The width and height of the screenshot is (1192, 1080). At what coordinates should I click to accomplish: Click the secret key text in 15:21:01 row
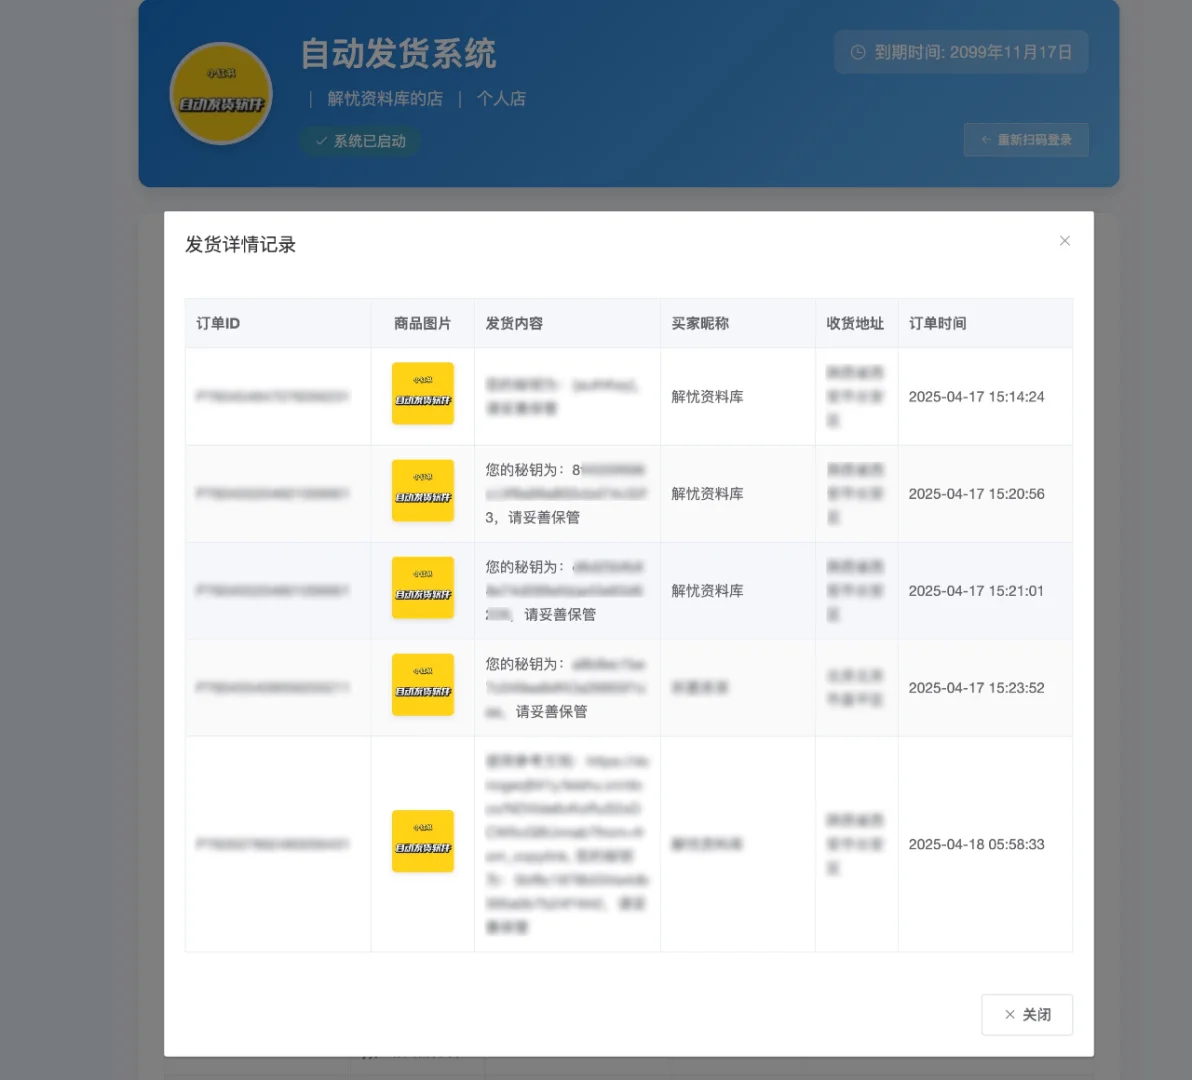[566, 591]
